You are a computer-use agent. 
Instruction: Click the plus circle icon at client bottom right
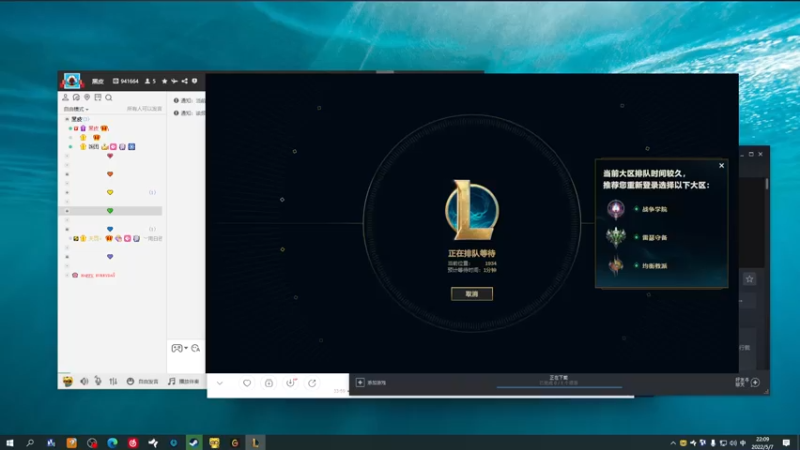pyautogui.click(x=756, y=383)
